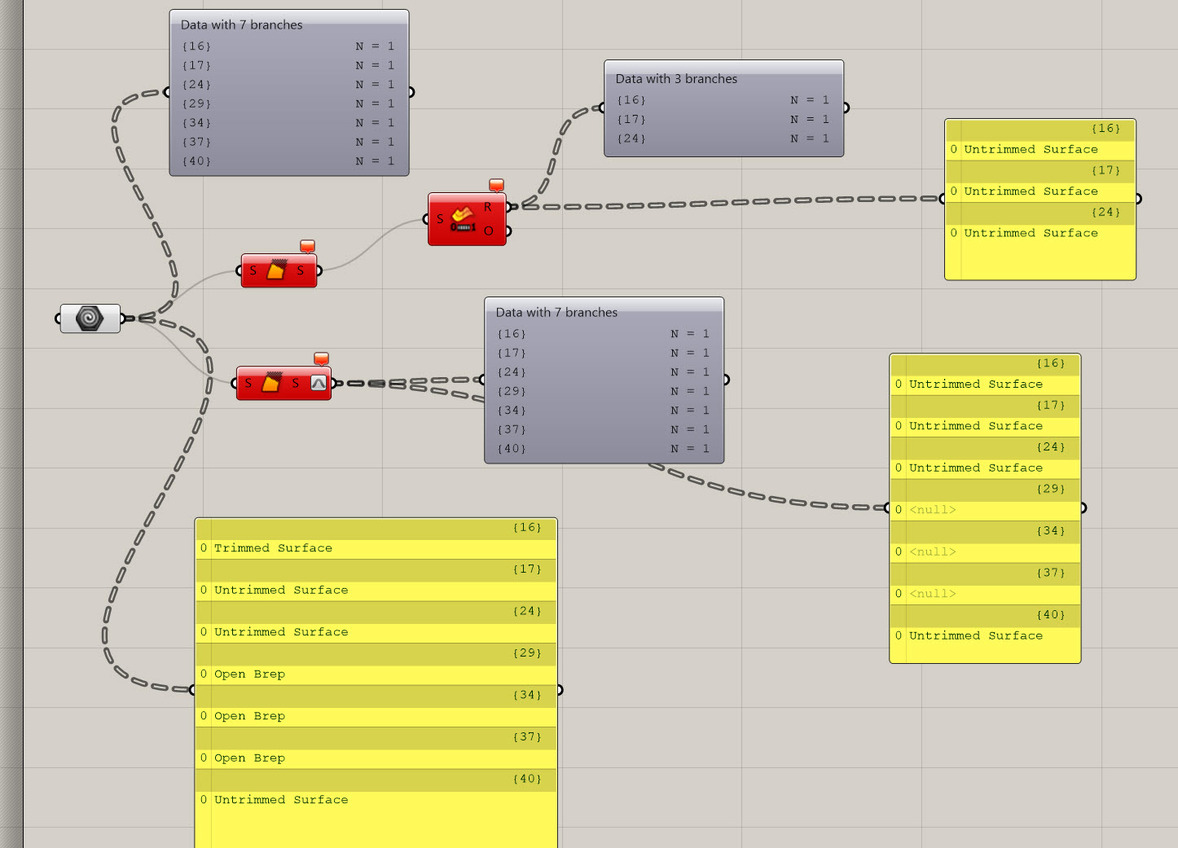Click input grip of the geometry parameter
Image resolution: width=1178 pixels, height=848 pixels.
(58, 318)
